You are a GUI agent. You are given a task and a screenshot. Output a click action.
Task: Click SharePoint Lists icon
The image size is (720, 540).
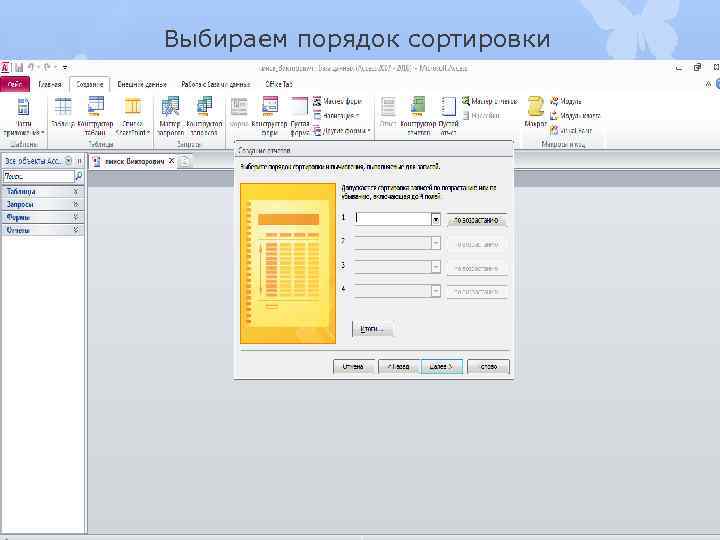pyautogui.click(x=132, y=107)
